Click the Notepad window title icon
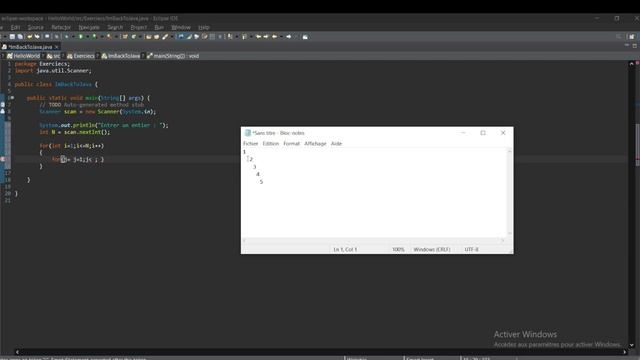The height and width of the screenshot is (360, 640). click(x=247, y=133)
